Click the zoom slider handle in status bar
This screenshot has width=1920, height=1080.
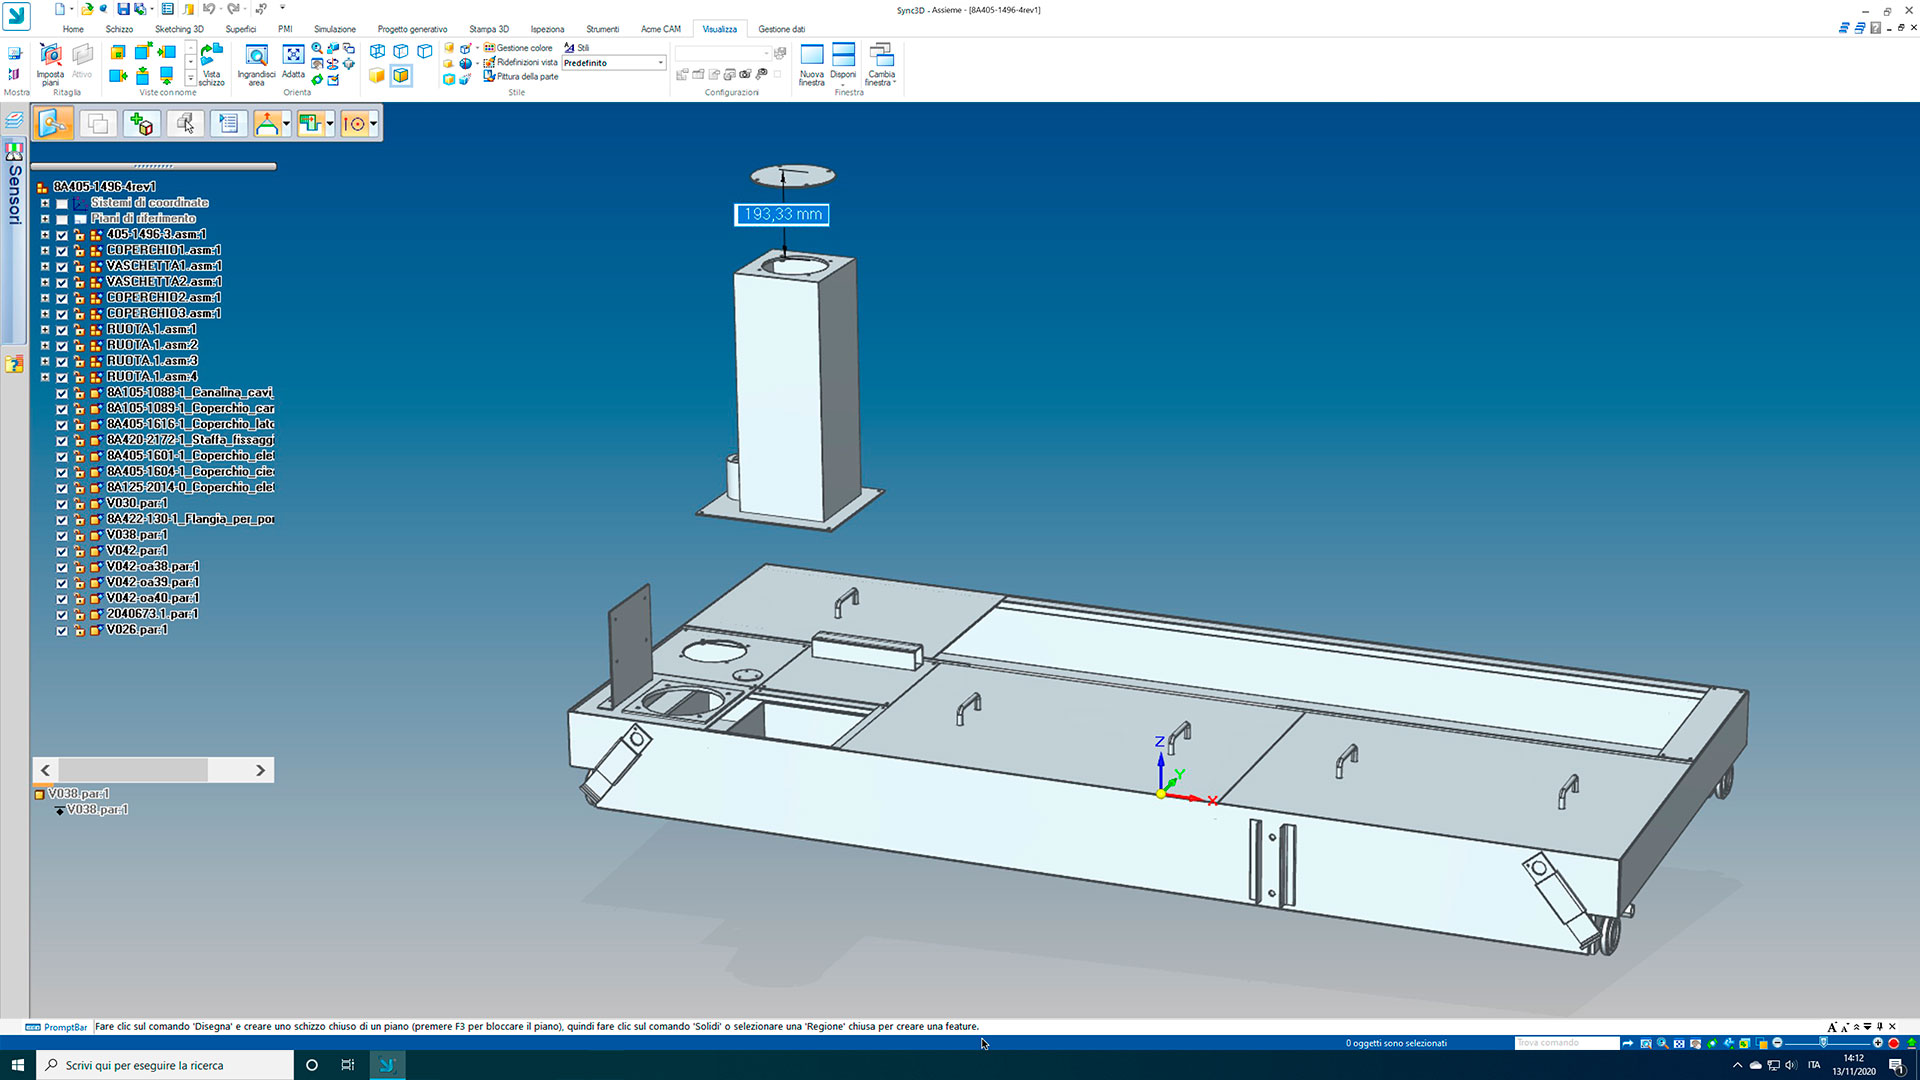[x=1823, y=1043]
